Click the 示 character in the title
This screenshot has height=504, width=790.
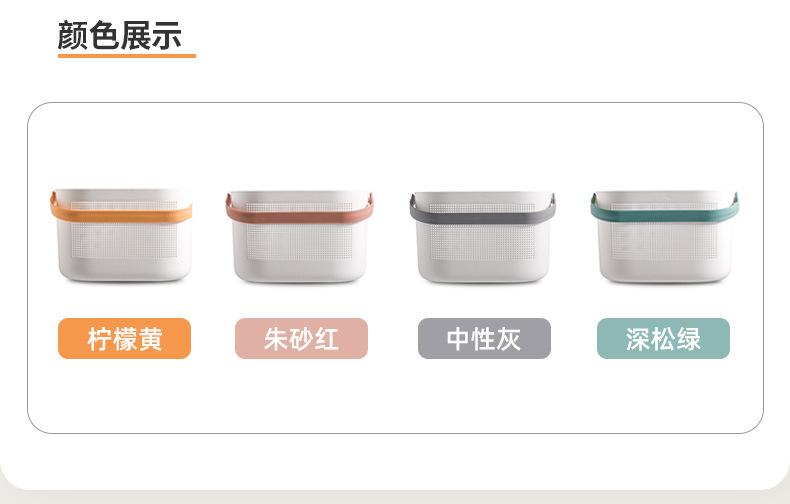(167, 36)
